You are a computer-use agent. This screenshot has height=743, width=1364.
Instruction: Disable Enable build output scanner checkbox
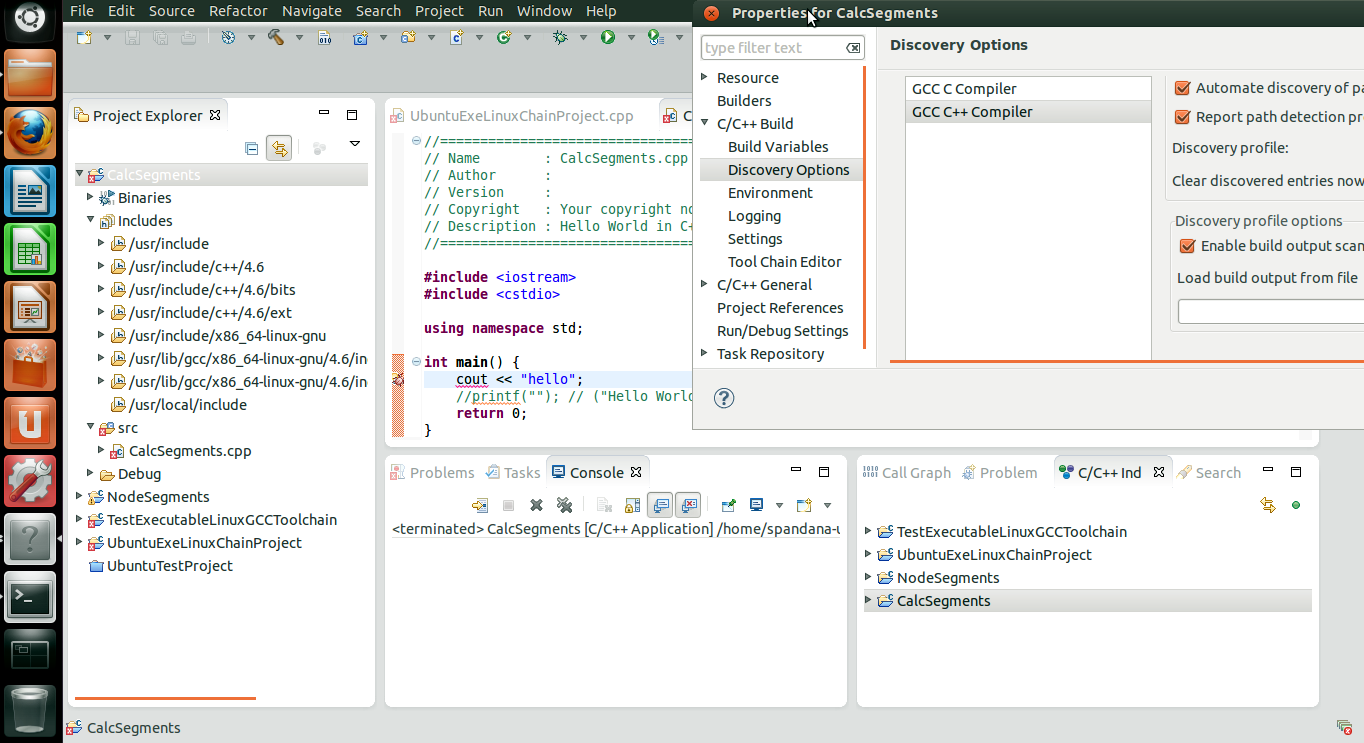(1187, 246)
